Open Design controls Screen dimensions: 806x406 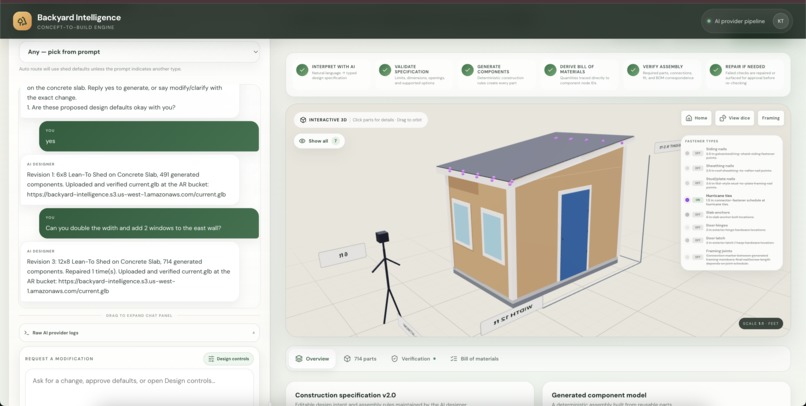(228, 359)
